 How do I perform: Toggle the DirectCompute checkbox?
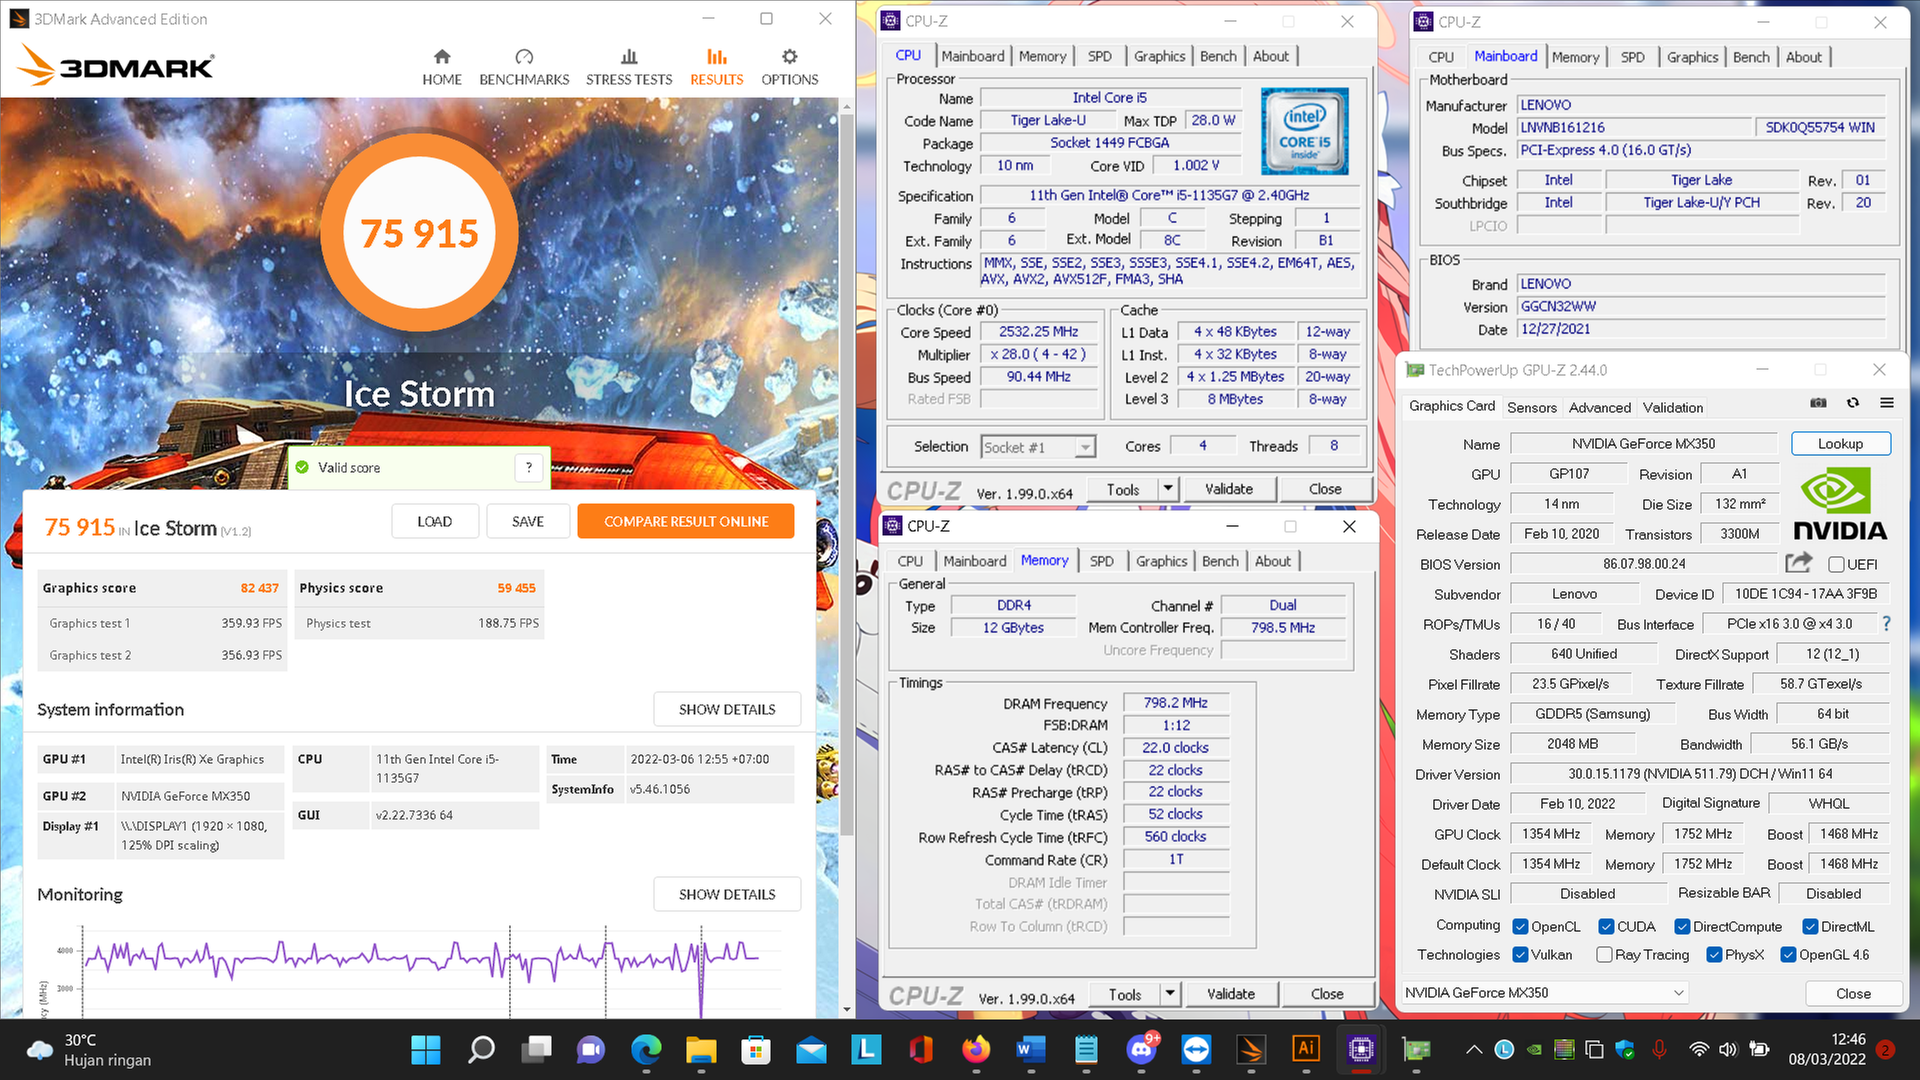pyautogui.click(x=1682, y=926)
